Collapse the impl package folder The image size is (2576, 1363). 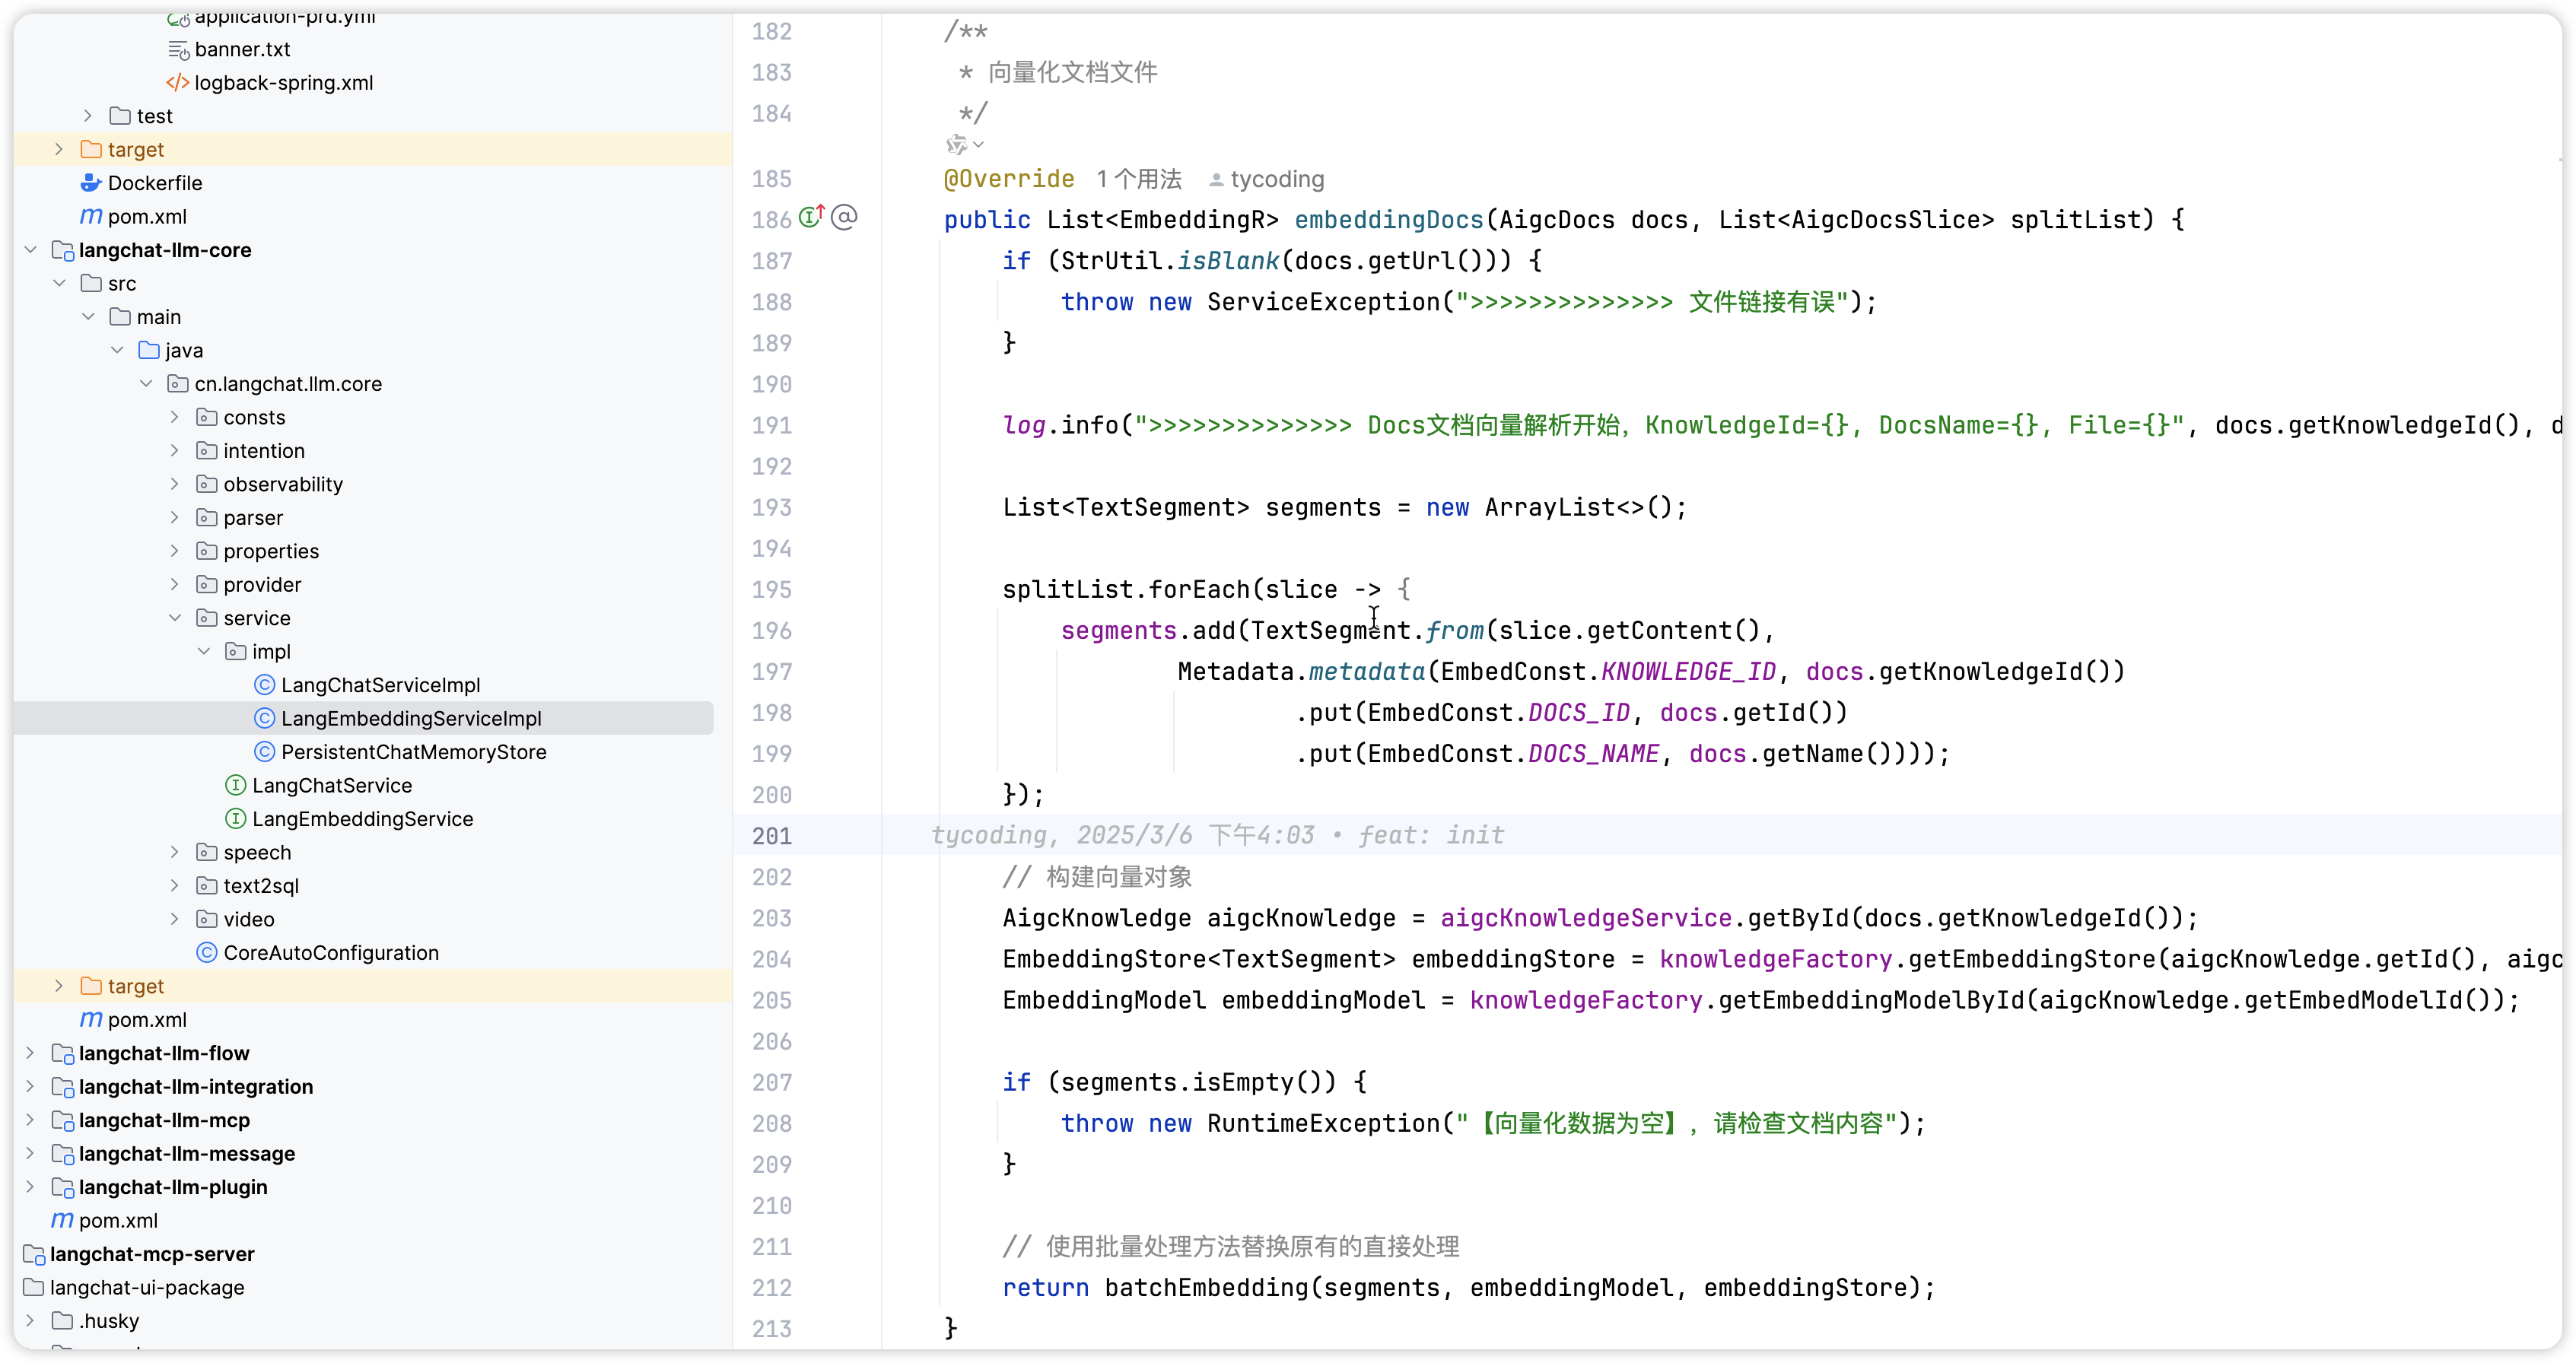[x=204, y=652]
